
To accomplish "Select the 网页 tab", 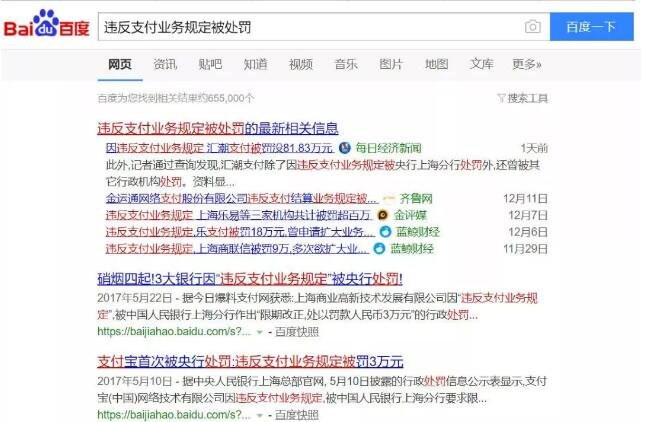I will point(120,64).
